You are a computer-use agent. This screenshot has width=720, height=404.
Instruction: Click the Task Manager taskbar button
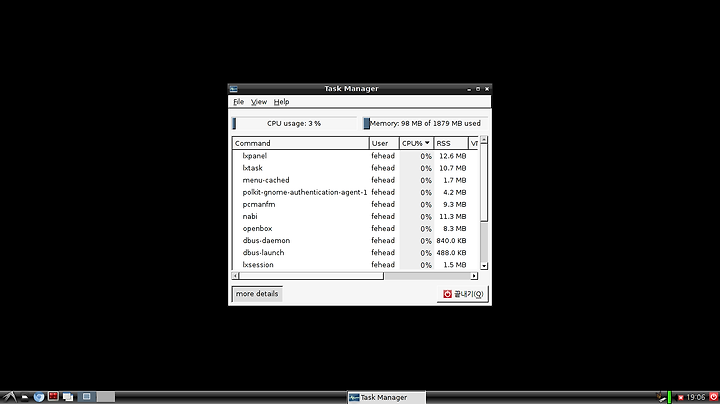click(386, 397)
